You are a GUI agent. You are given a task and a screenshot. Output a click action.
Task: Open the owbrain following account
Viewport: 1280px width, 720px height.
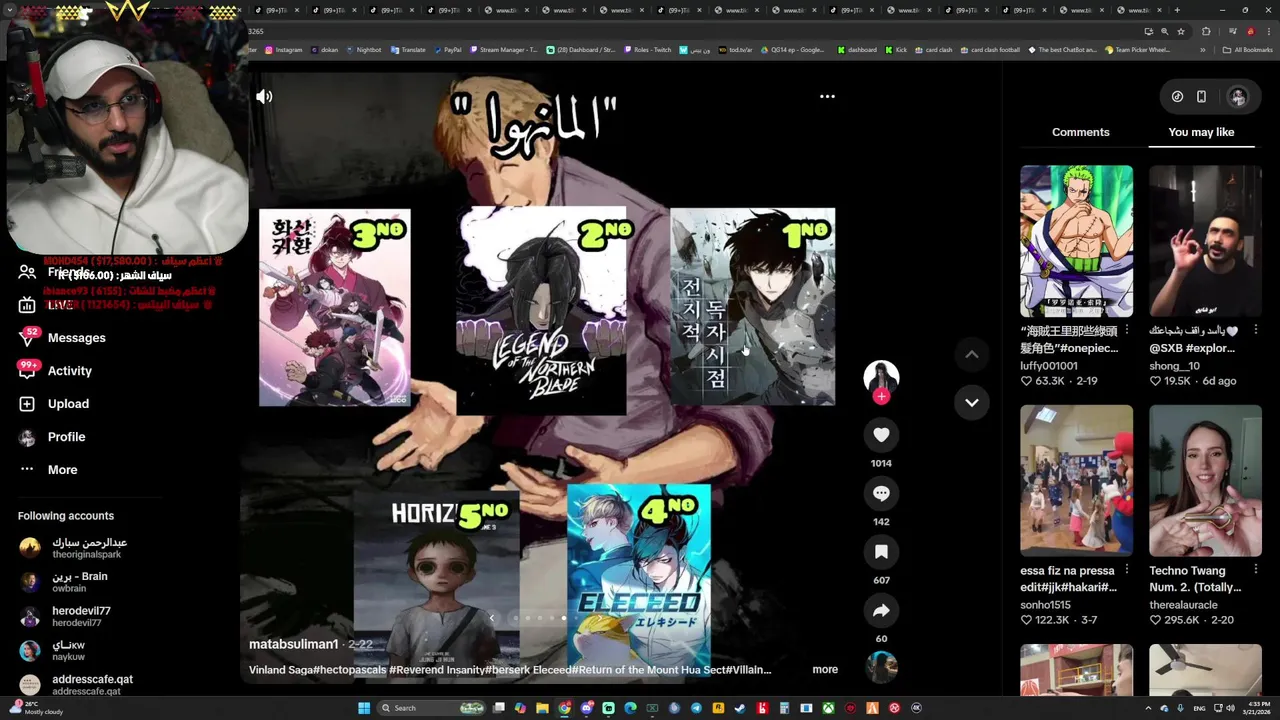(x=65, y=582)
